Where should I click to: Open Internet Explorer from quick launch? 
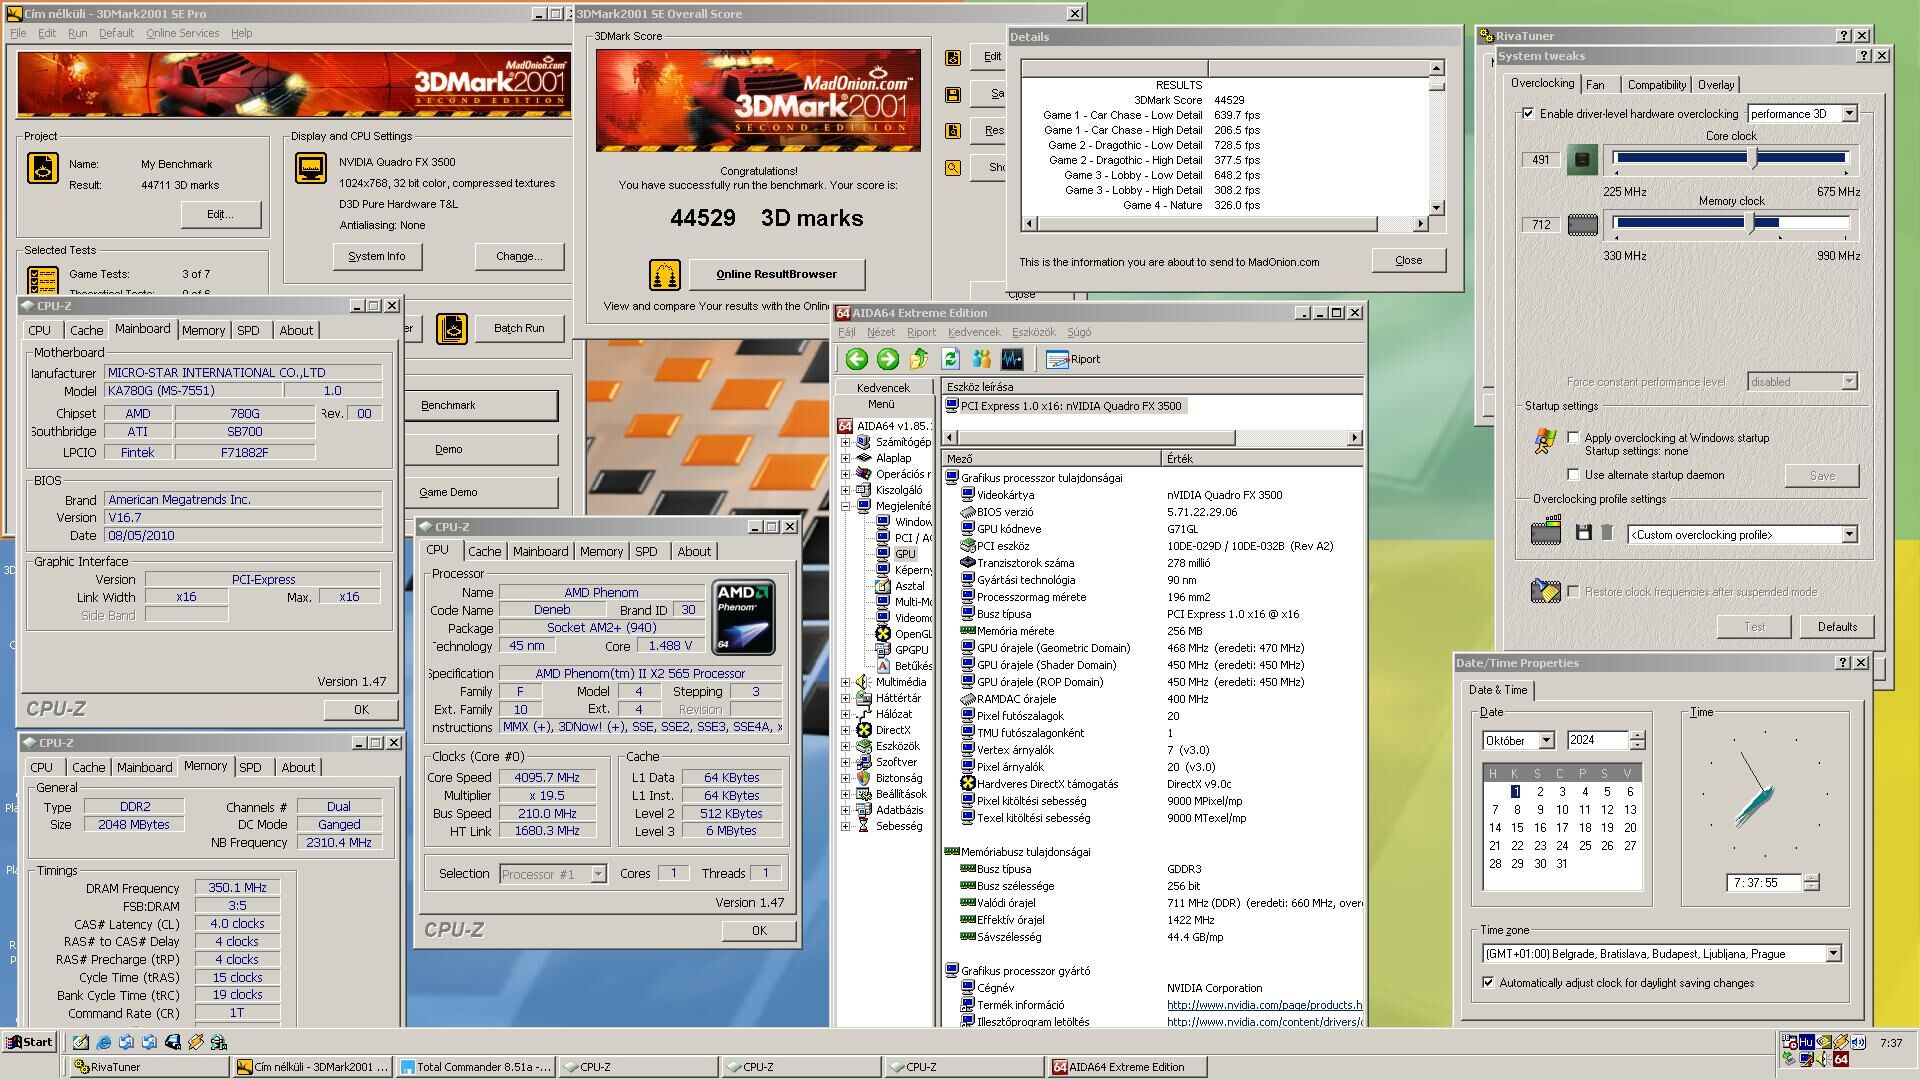pyautogui.click(x=103, y=1042)
